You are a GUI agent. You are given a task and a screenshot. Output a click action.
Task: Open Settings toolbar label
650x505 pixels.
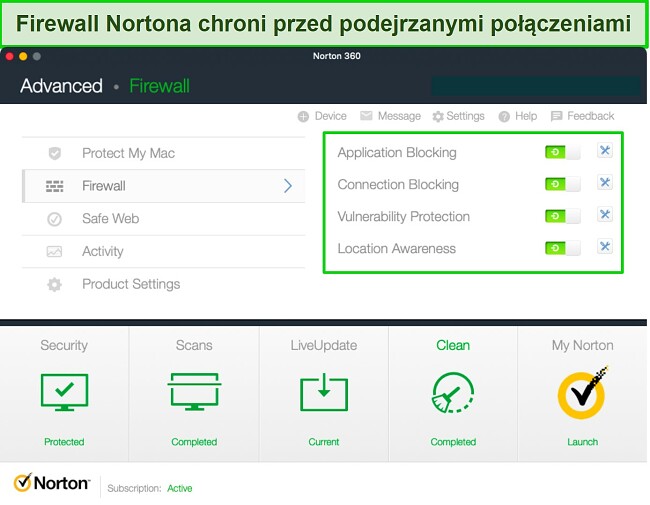click(465, 116)
